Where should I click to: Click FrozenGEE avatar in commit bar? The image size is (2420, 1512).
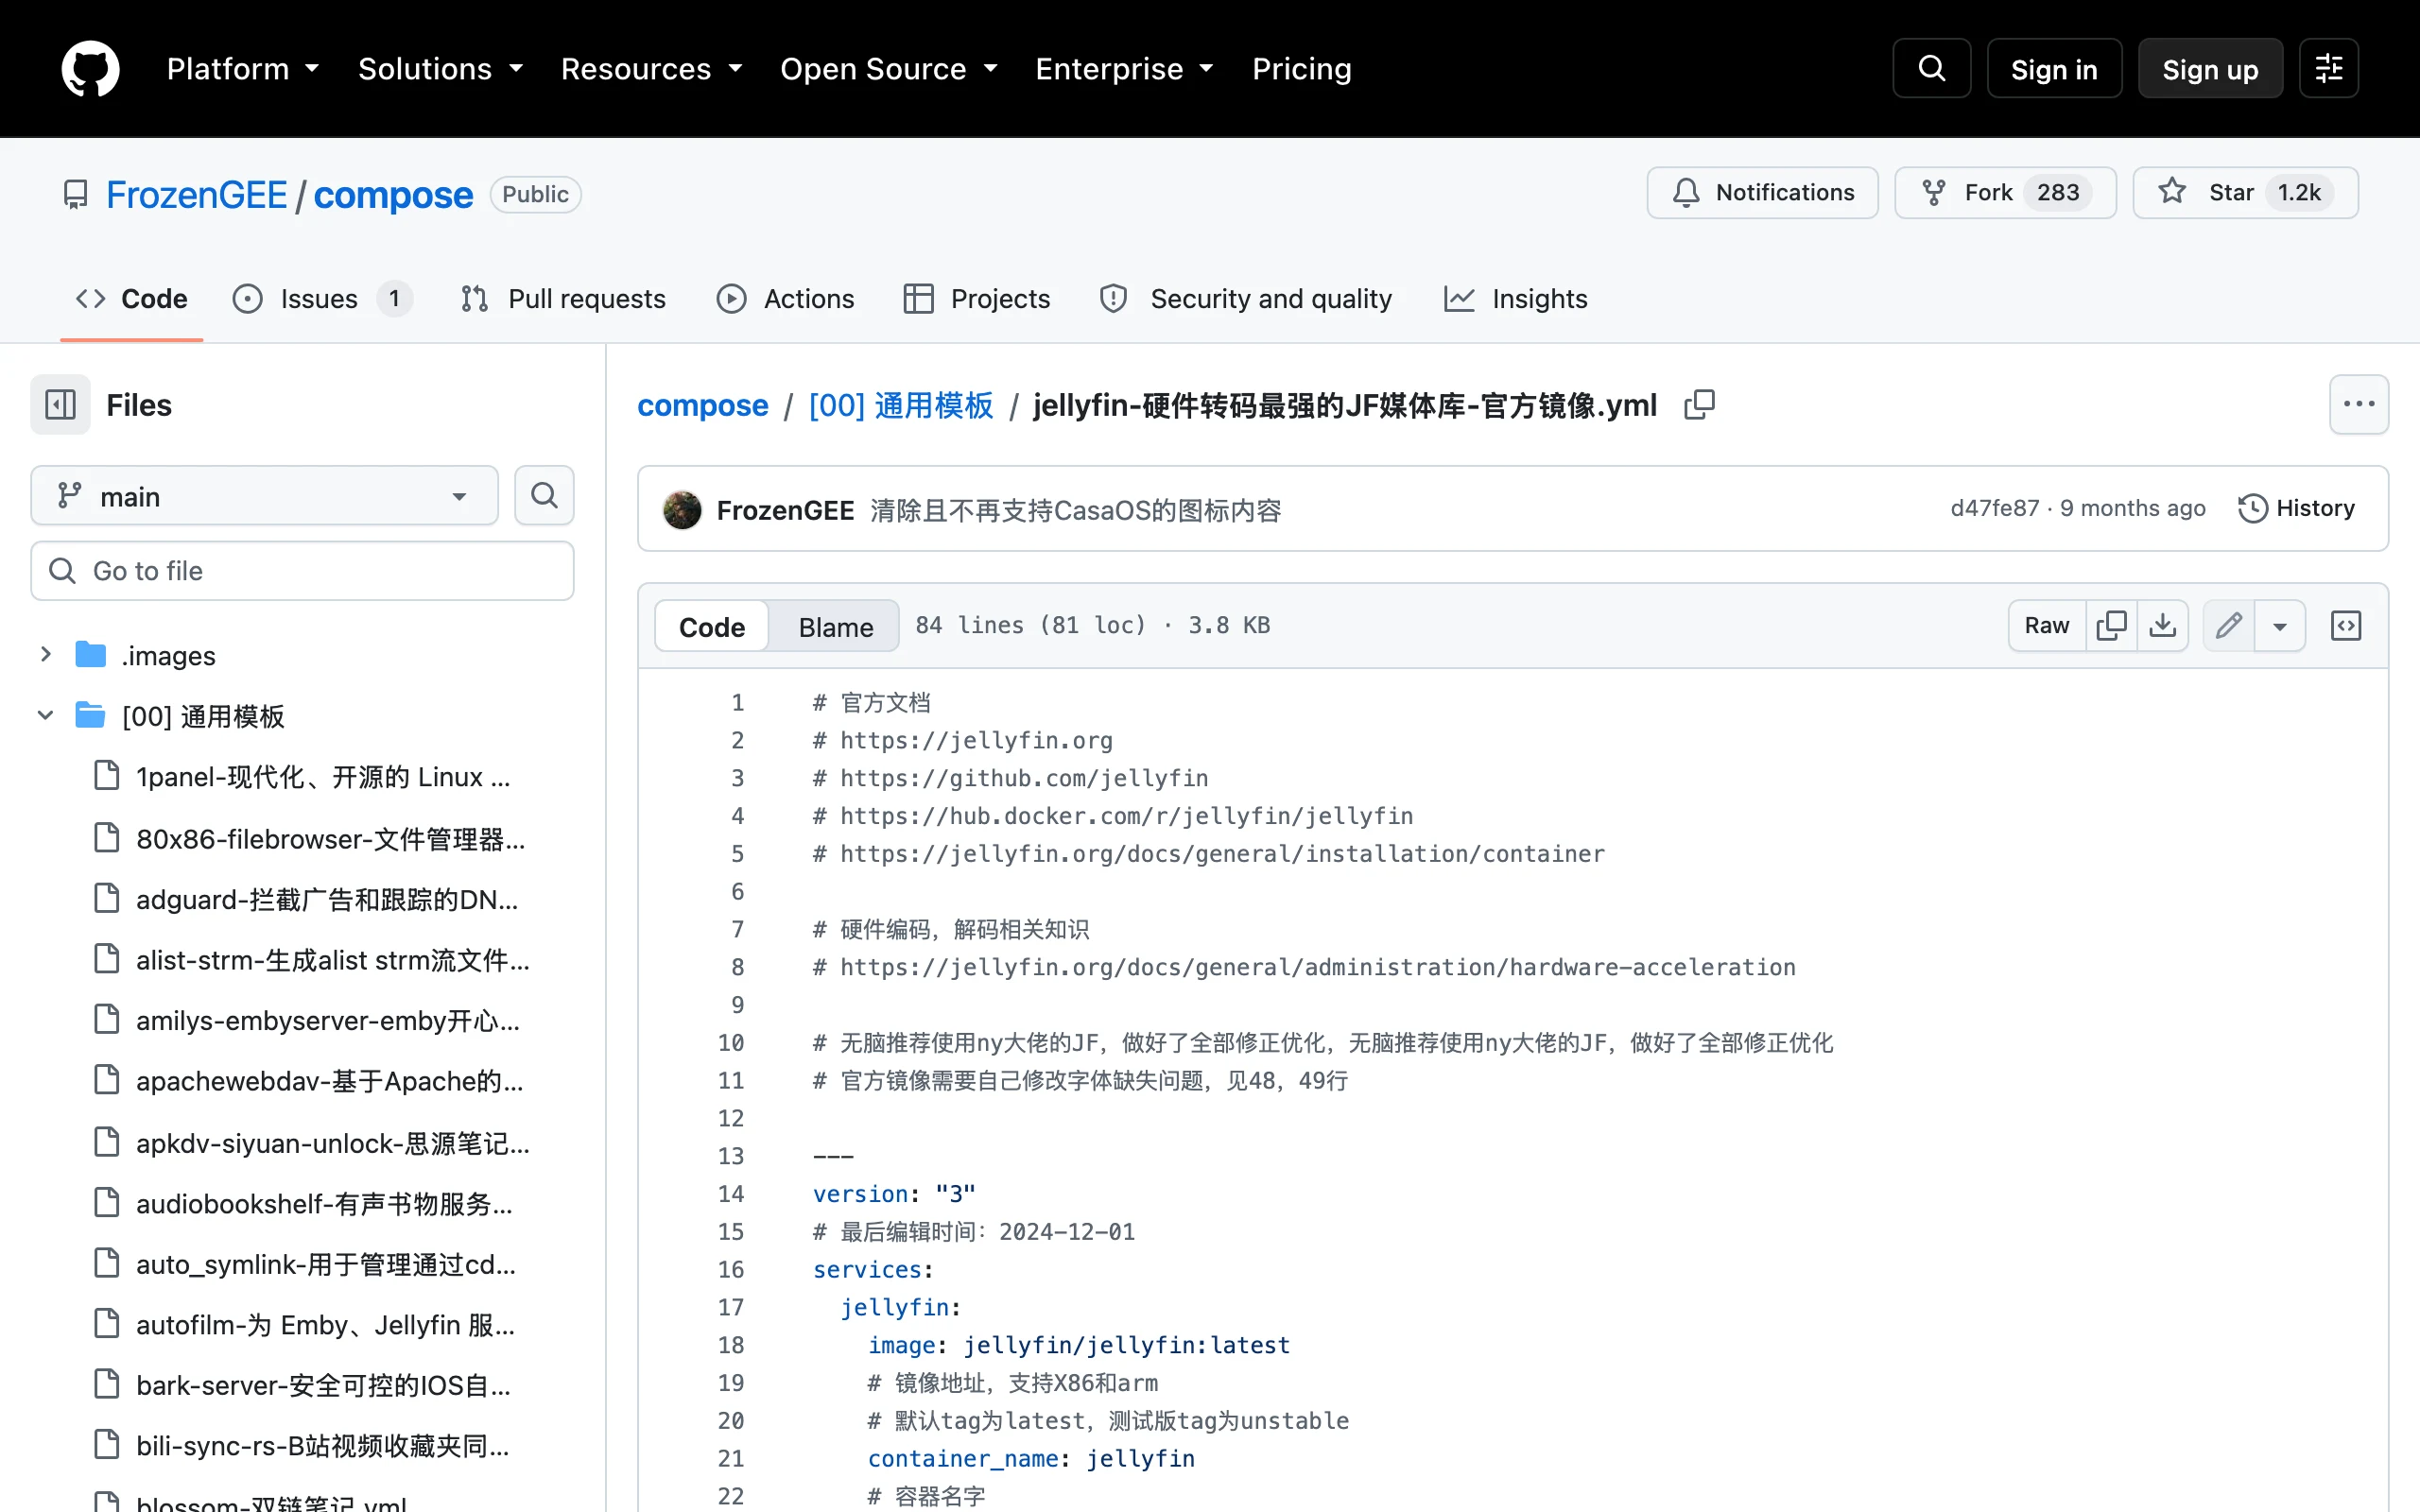click(x=682, y=510)
